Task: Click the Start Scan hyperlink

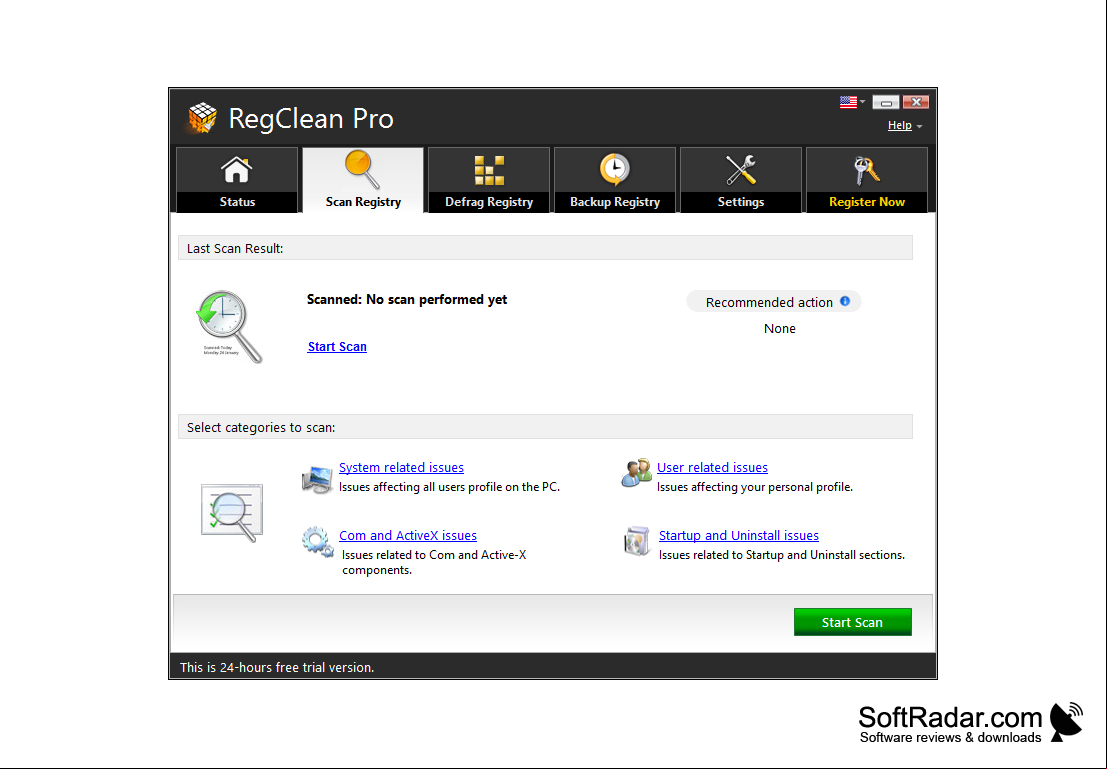Action: [x=337, y=347]
